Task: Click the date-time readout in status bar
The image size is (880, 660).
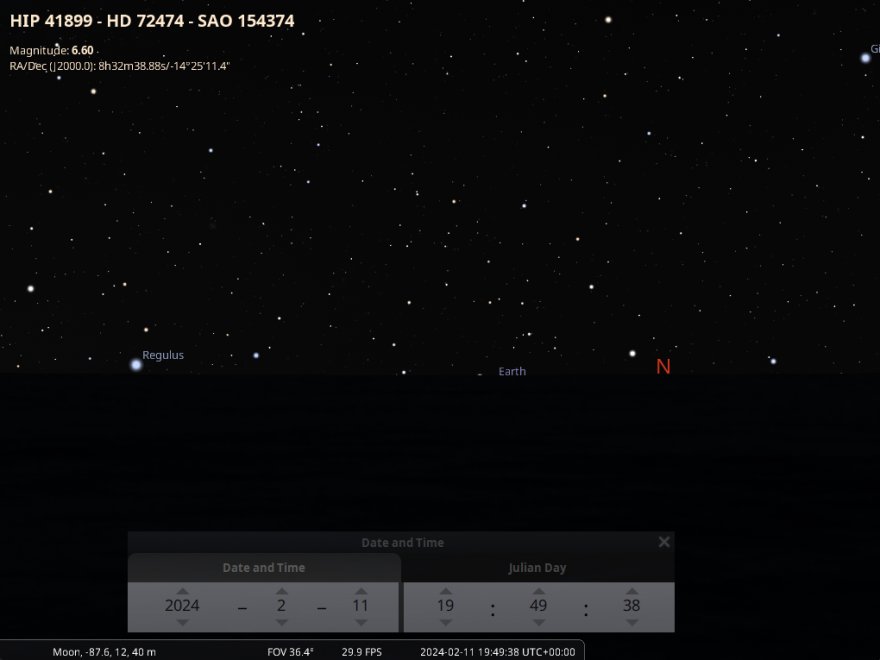Action: coord(497,652)
